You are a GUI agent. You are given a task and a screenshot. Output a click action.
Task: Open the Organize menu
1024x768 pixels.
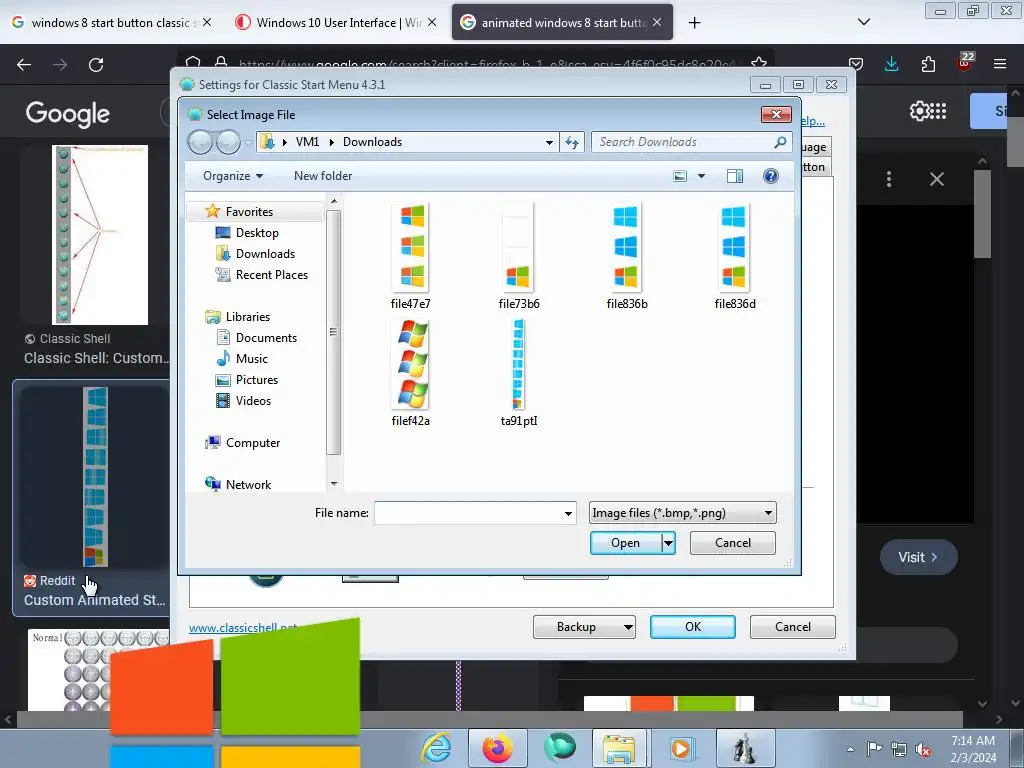(x=232, y=176)
